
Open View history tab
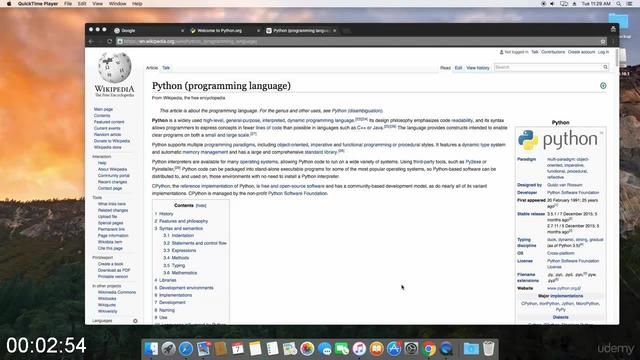[x=478, y=68]
